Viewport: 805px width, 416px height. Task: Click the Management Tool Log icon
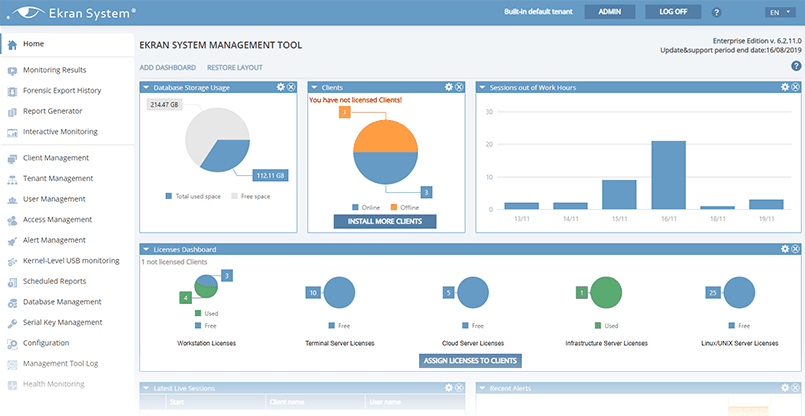(x=13, y=364)
